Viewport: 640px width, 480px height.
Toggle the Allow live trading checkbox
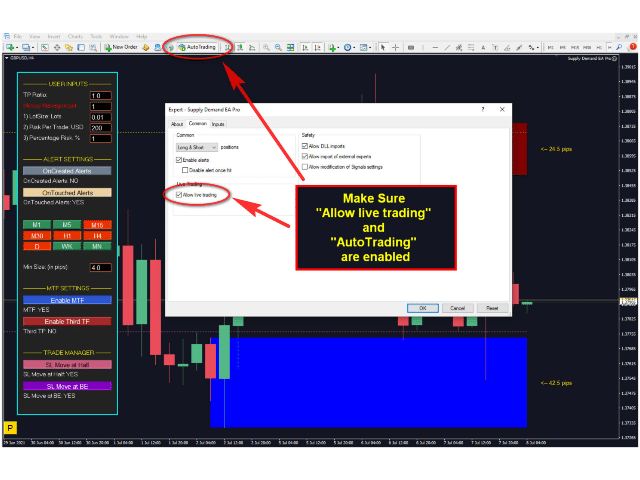(x=179, y=195)
